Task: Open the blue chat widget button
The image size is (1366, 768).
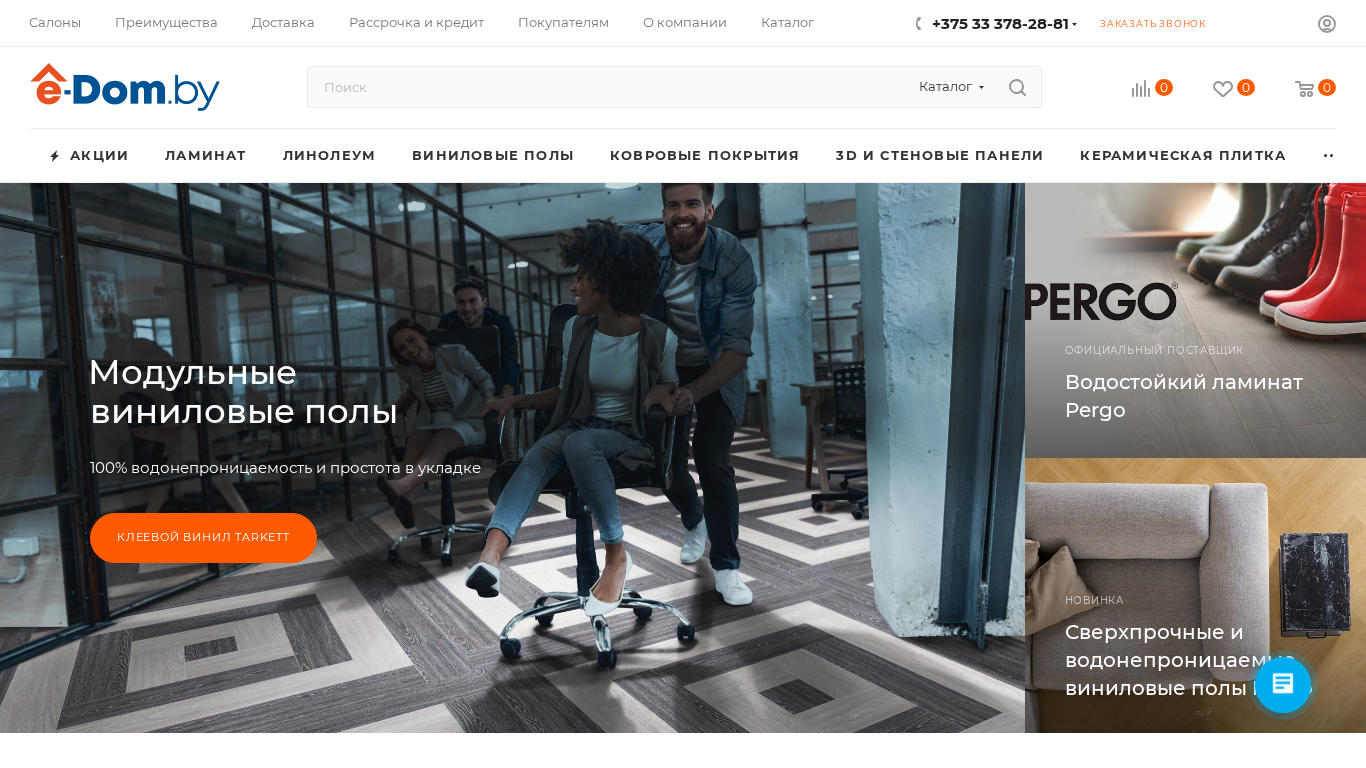Action: tap(1283, 685)
